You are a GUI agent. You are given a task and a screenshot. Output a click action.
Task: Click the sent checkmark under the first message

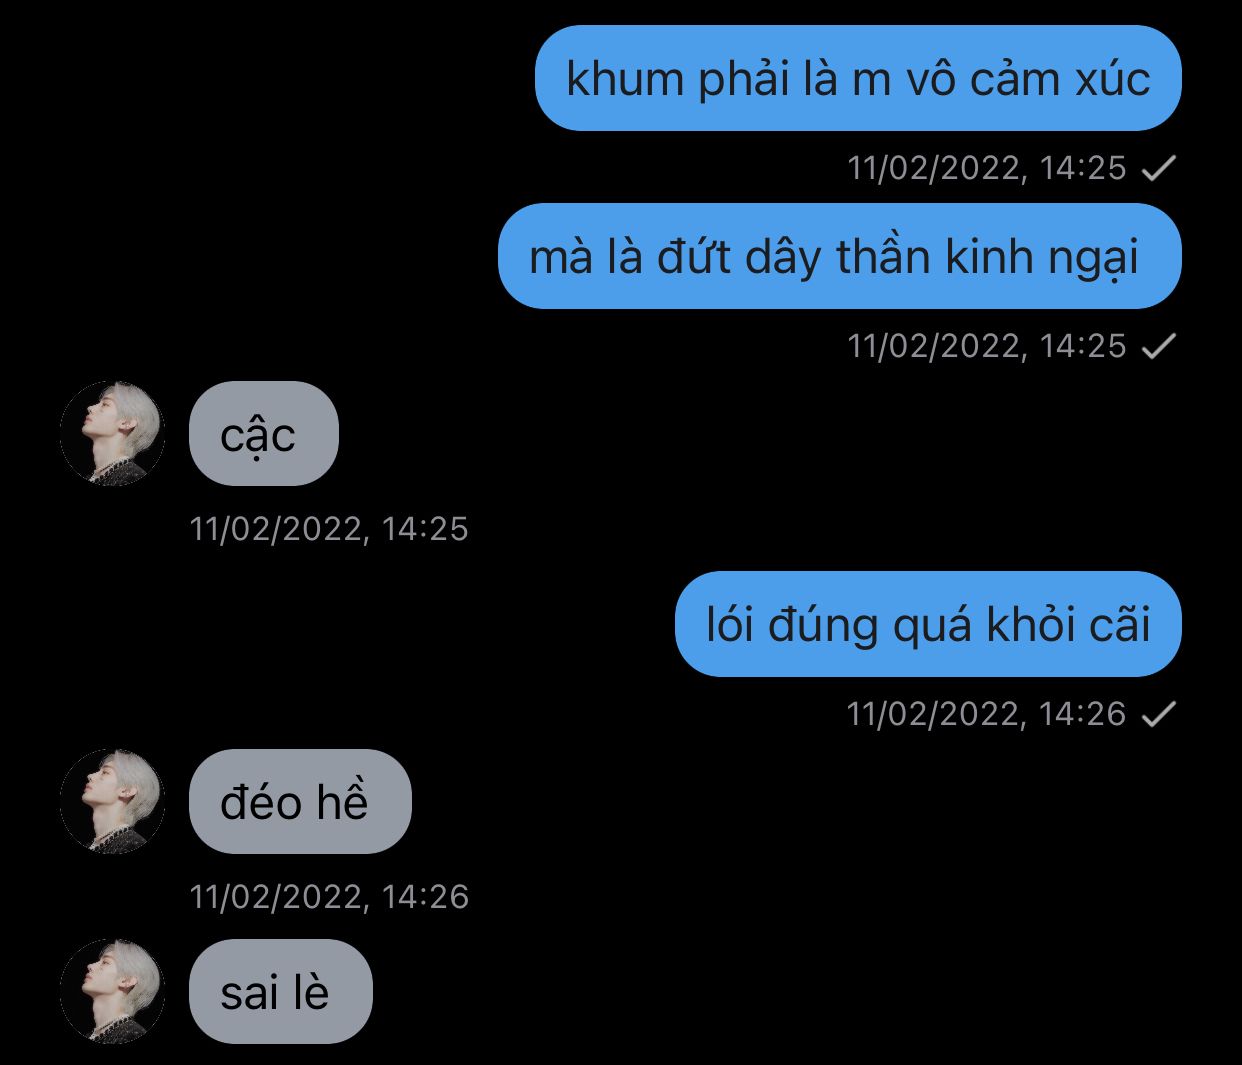[x=1159, y=168]
